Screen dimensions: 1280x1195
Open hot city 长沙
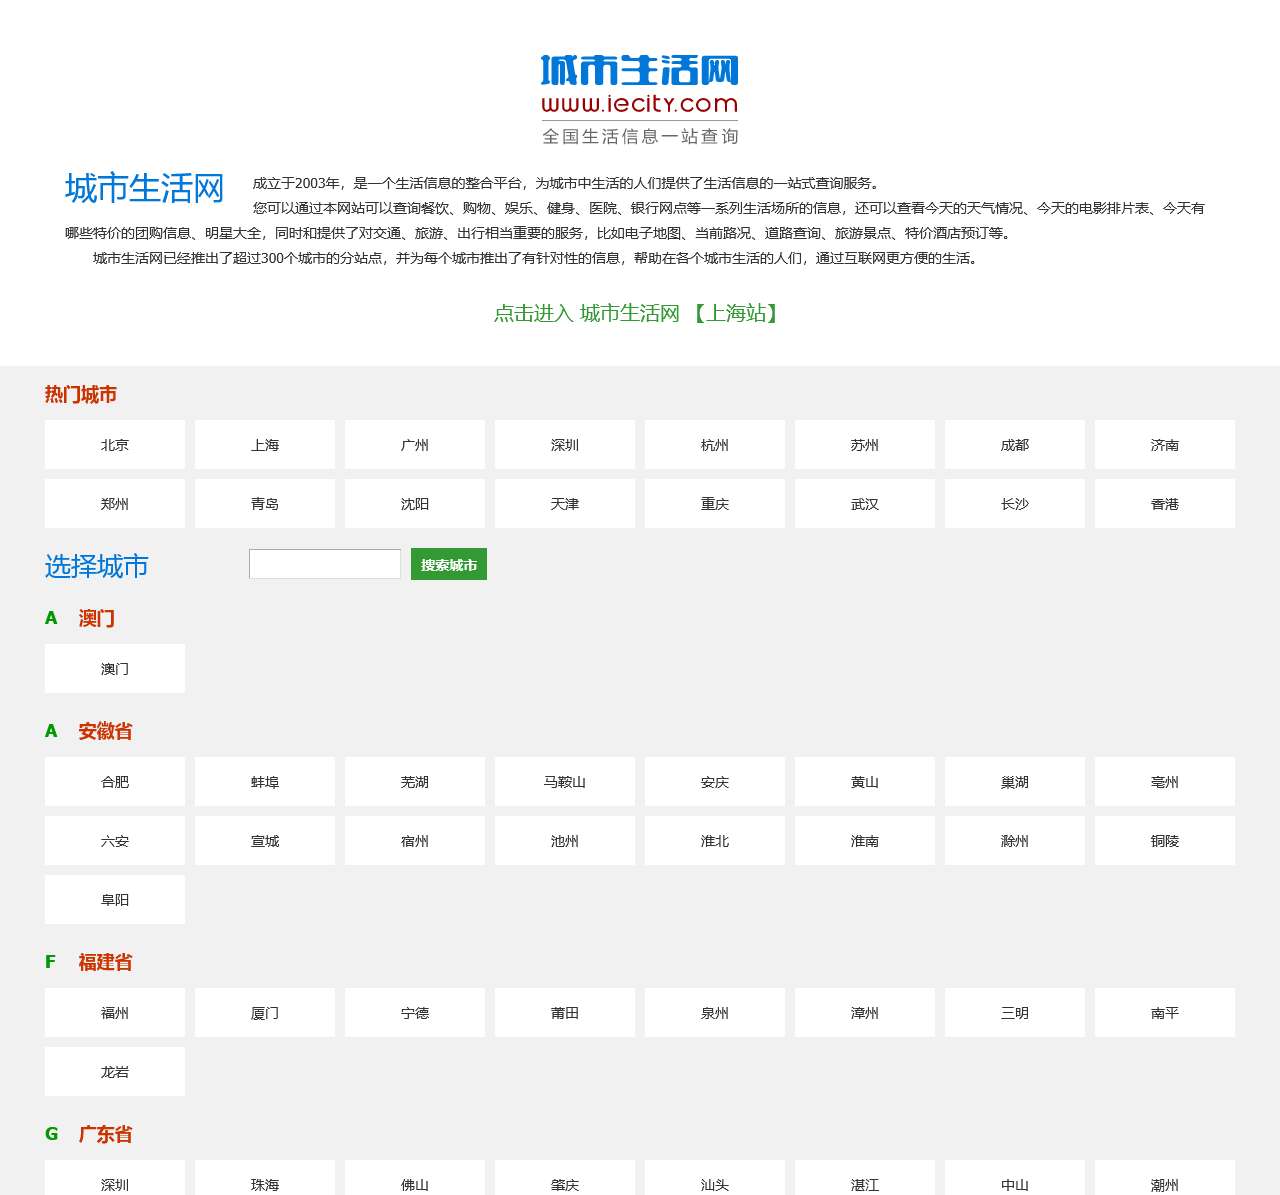[1015, 504]
